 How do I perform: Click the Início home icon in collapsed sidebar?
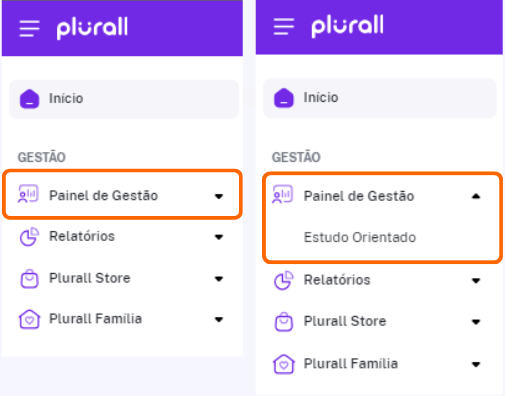(29, 99)
